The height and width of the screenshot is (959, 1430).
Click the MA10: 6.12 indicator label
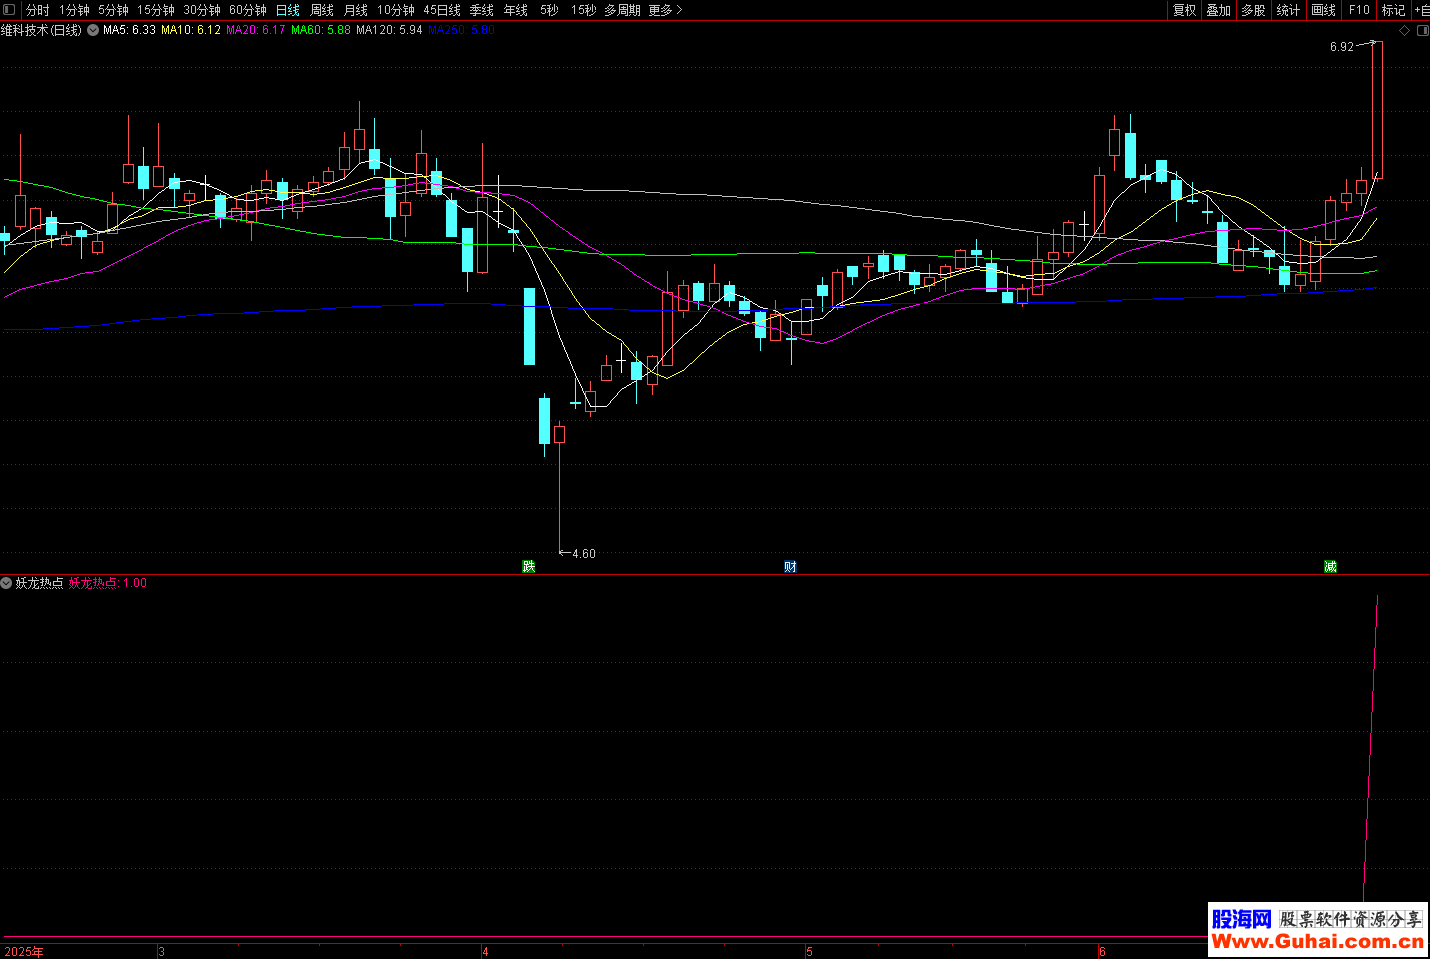pyautogui.click(x=191, y=30)
